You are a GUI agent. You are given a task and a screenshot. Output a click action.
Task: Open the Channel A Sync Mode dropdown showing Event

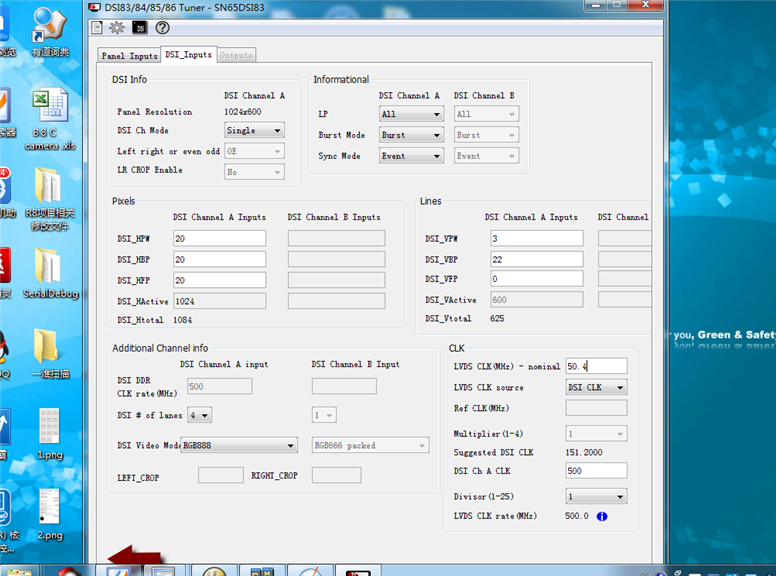coord(411,156)
